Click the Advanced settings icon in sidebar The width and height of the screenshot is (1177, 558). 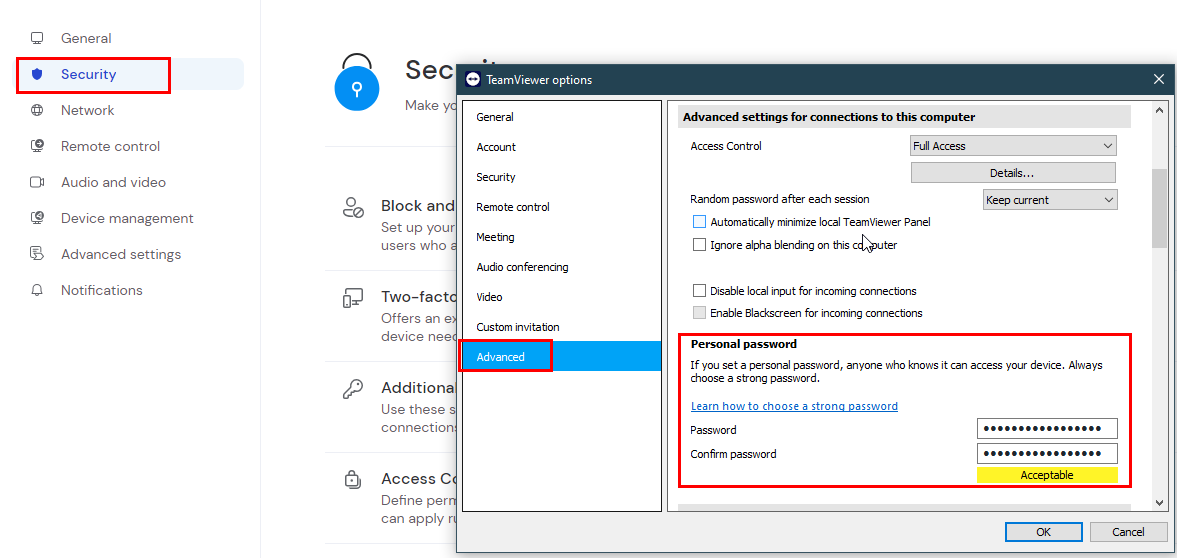click(x=37, y=255)
